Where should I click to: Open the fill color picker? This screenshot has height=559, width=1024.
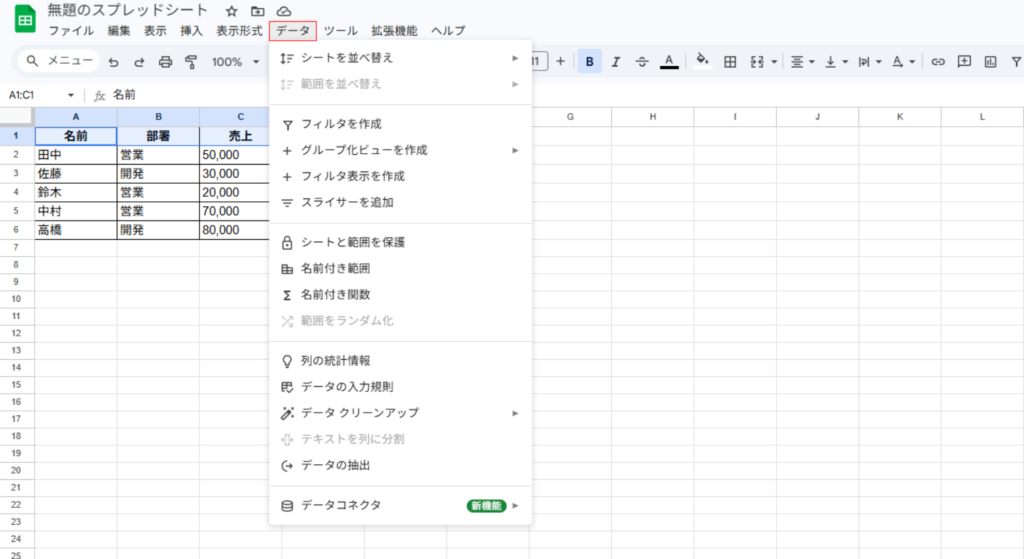tap(702, 61)
